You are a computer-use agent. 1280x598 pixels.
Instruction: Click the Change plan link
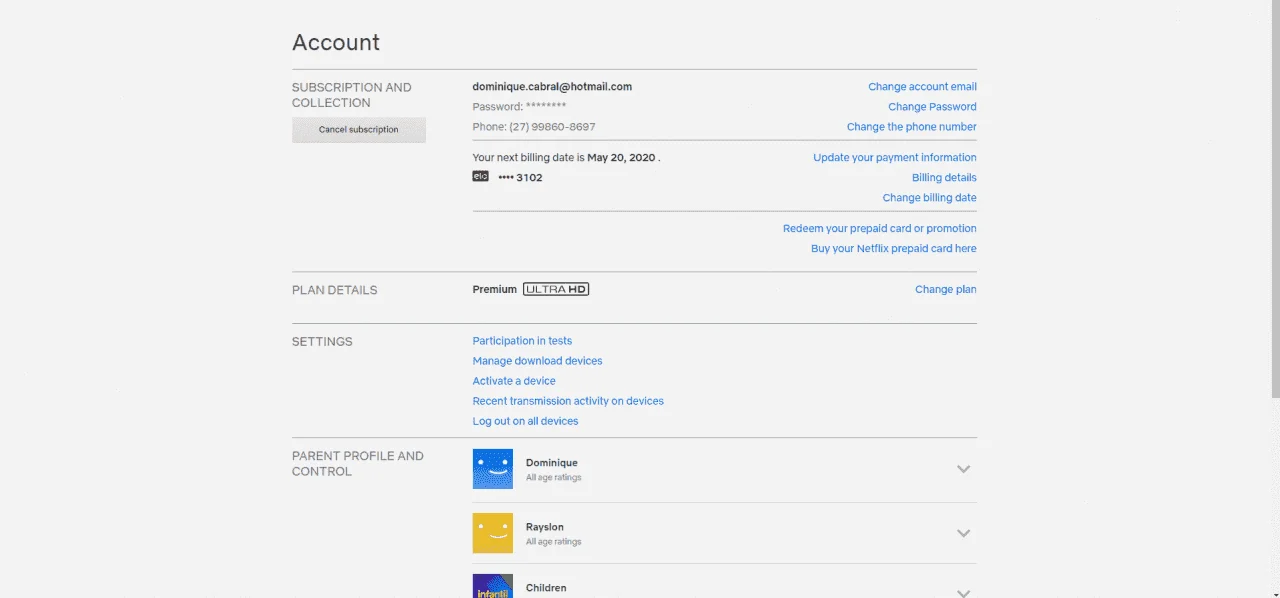946,290
